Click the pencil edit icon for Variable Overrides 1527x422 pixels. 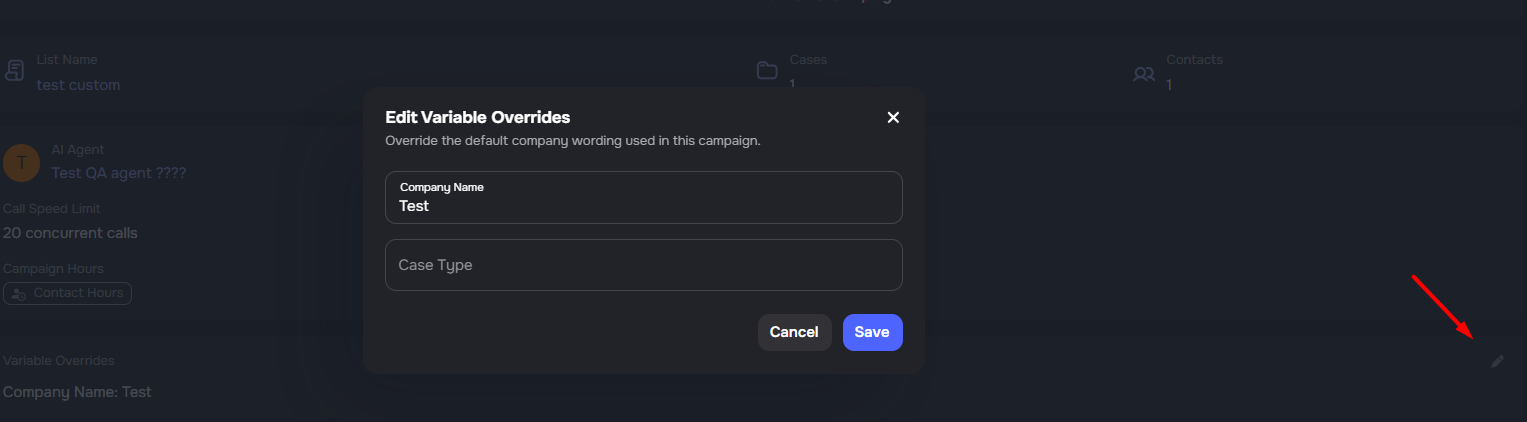pos(1497,361)
